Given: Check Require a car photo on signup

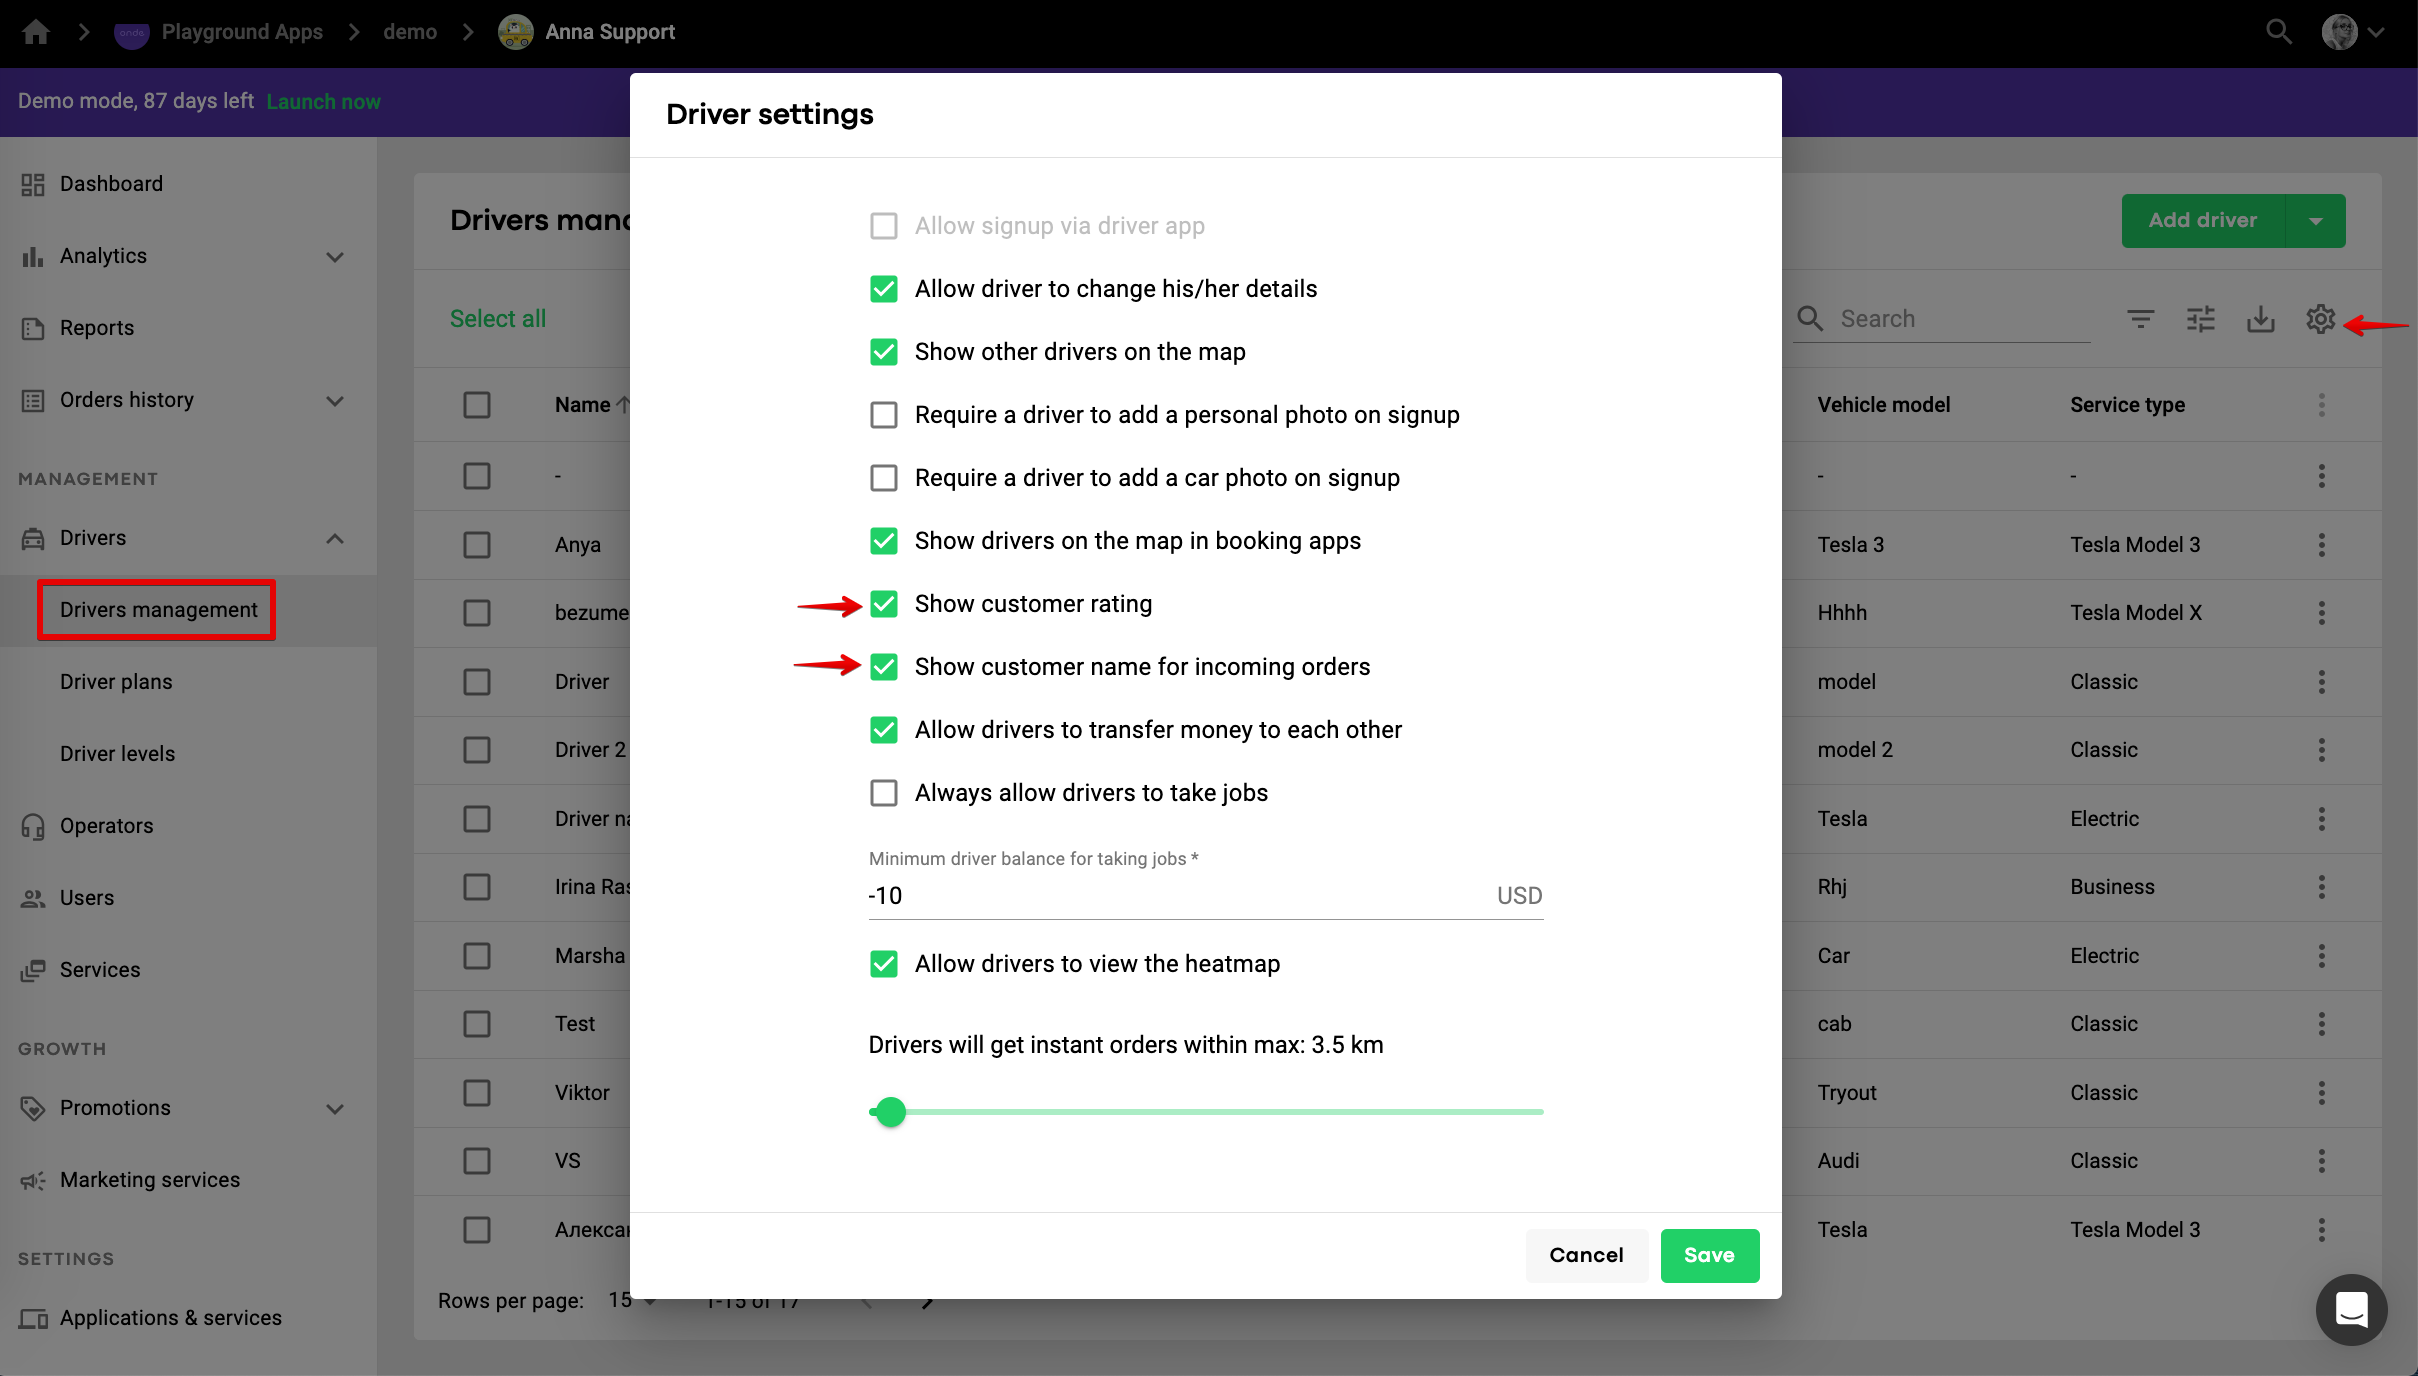Looking at the screenshot, I should [x=883, y=478].
